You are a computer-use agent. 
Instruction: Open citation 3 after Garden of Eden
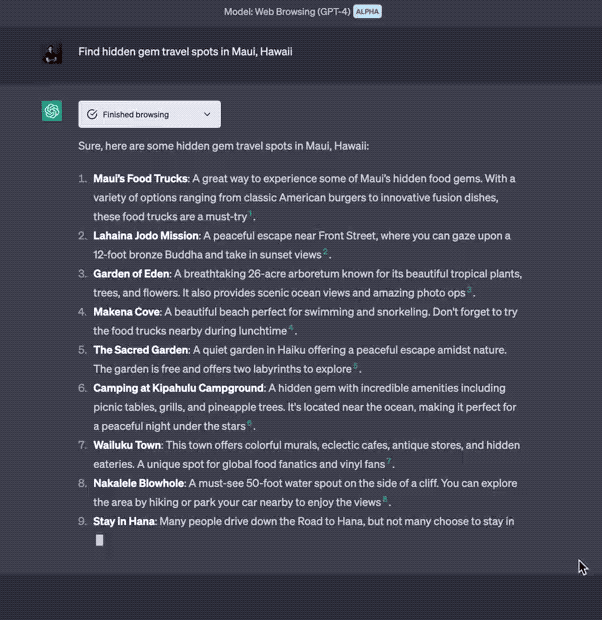(x=470, y=291)
